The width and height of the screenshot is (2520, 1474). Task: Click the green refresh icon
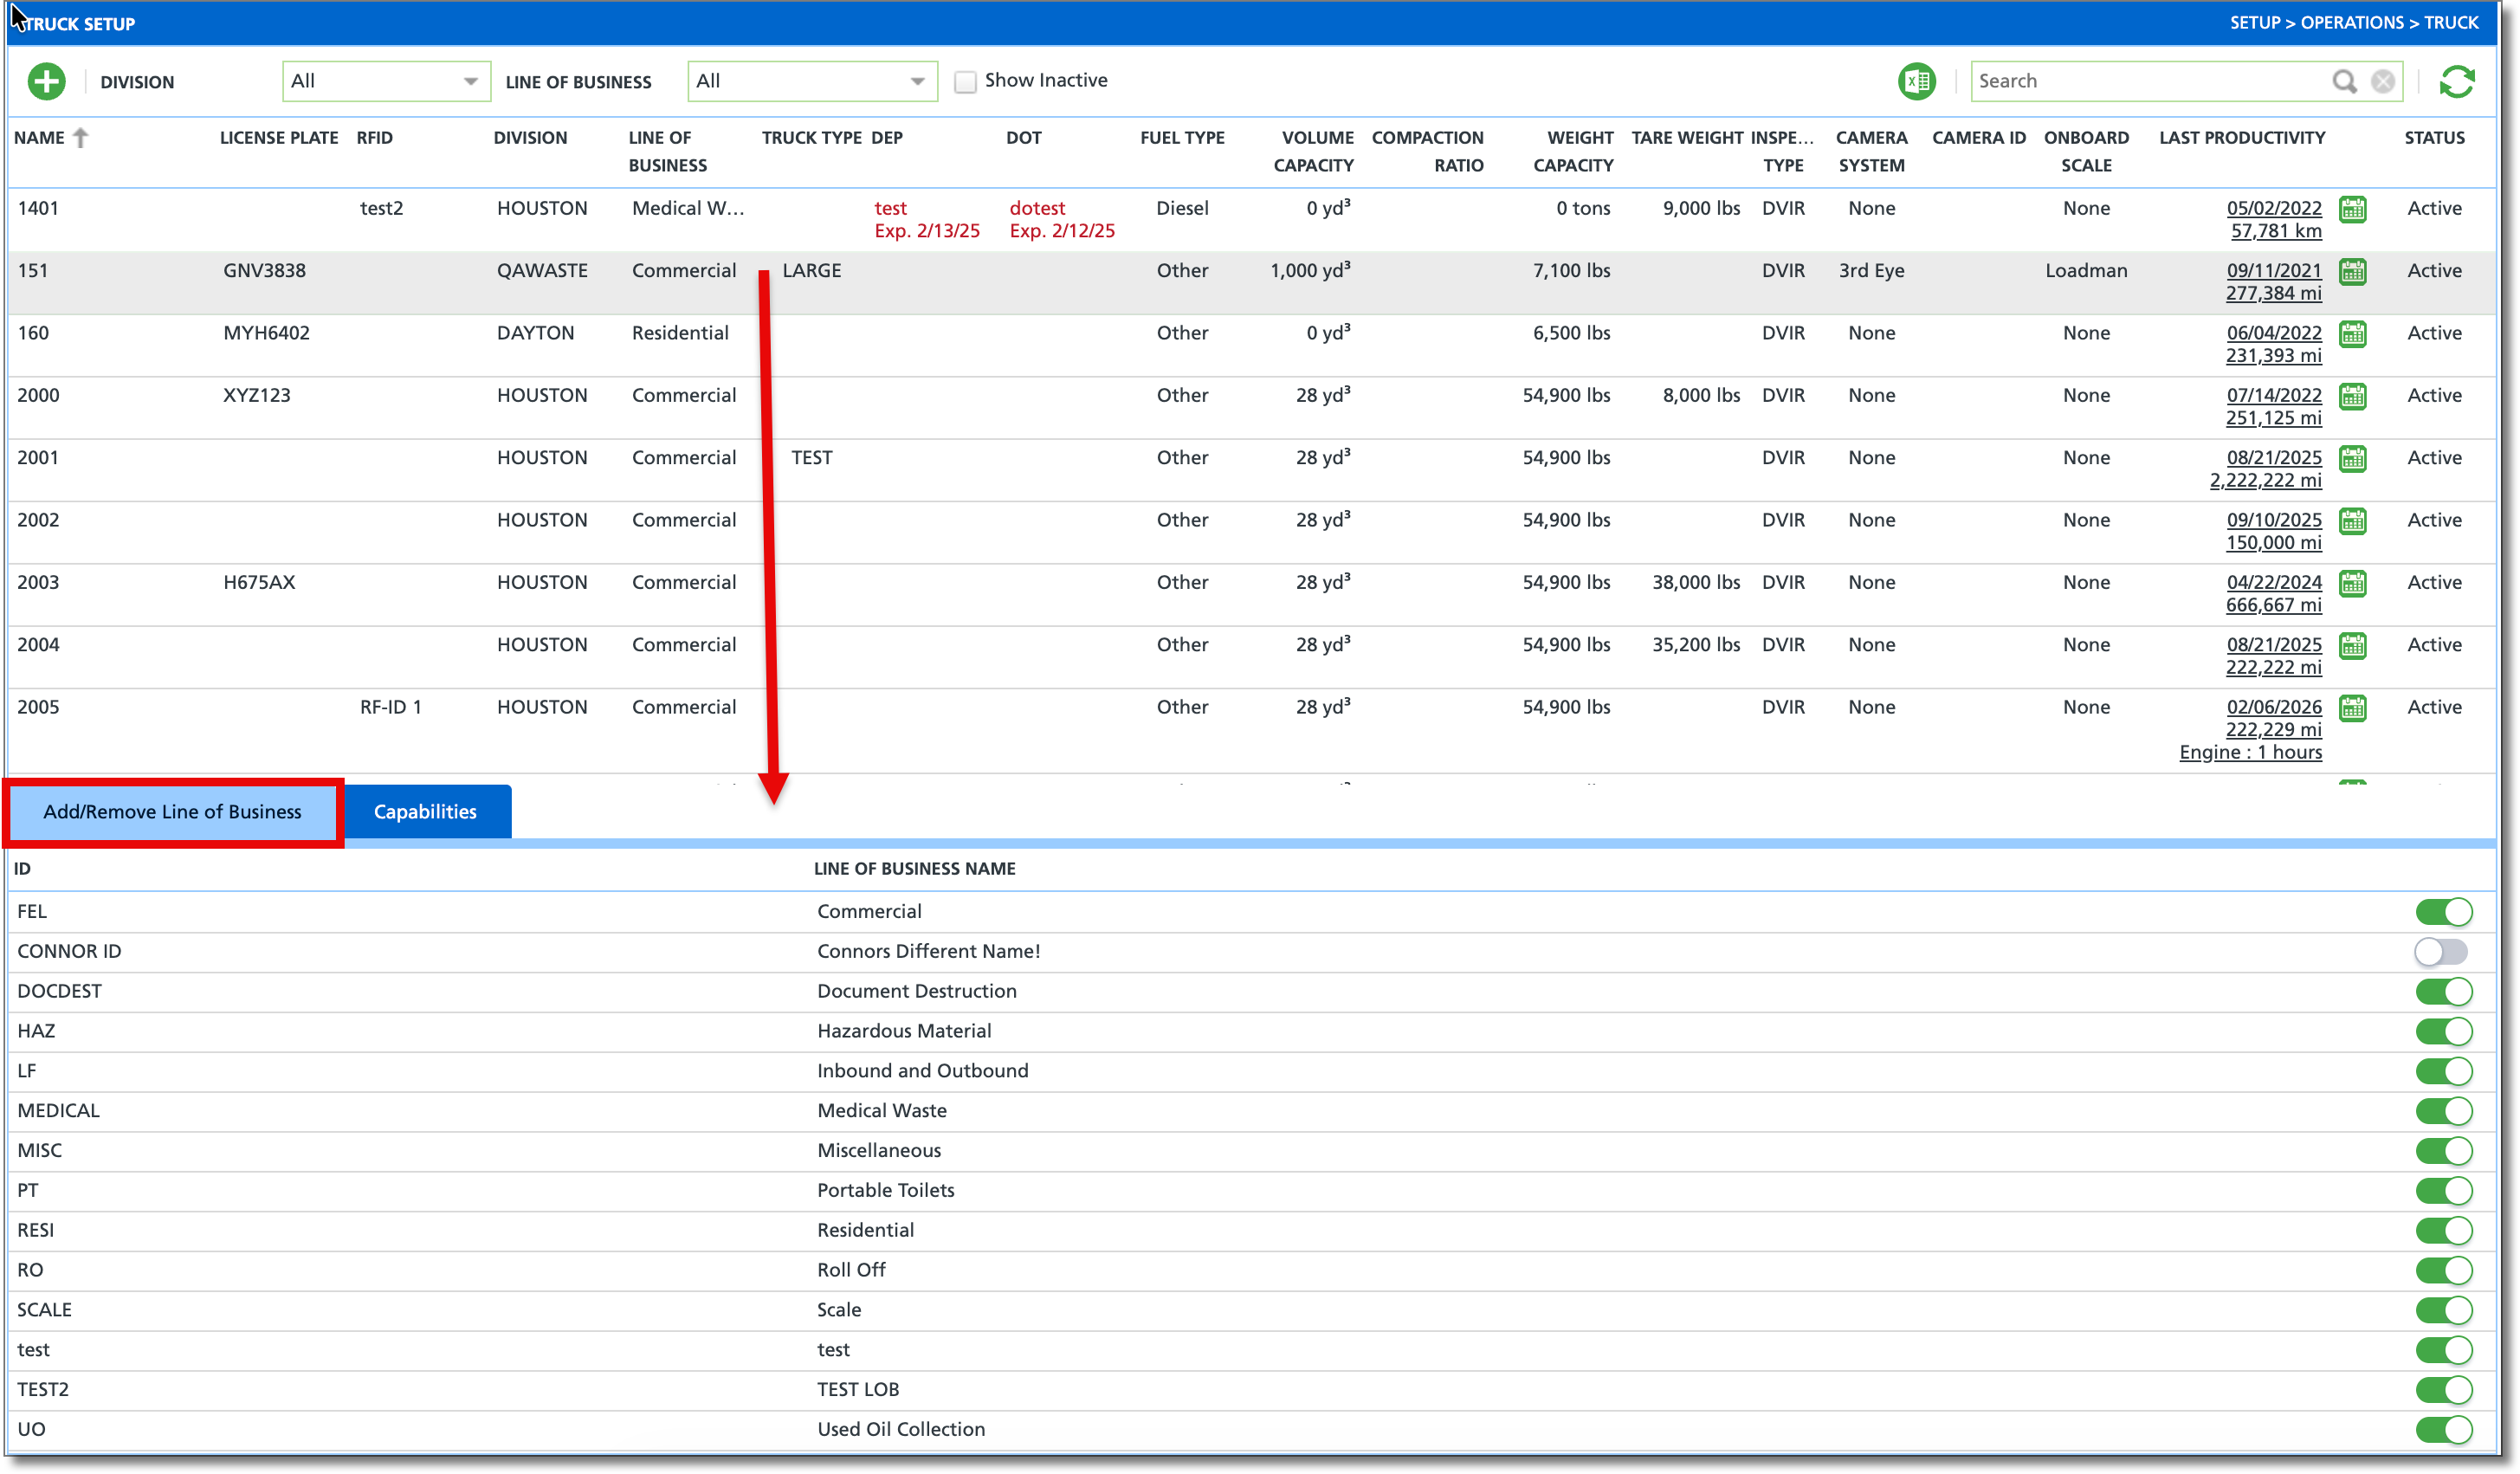tap(2456, 81)
